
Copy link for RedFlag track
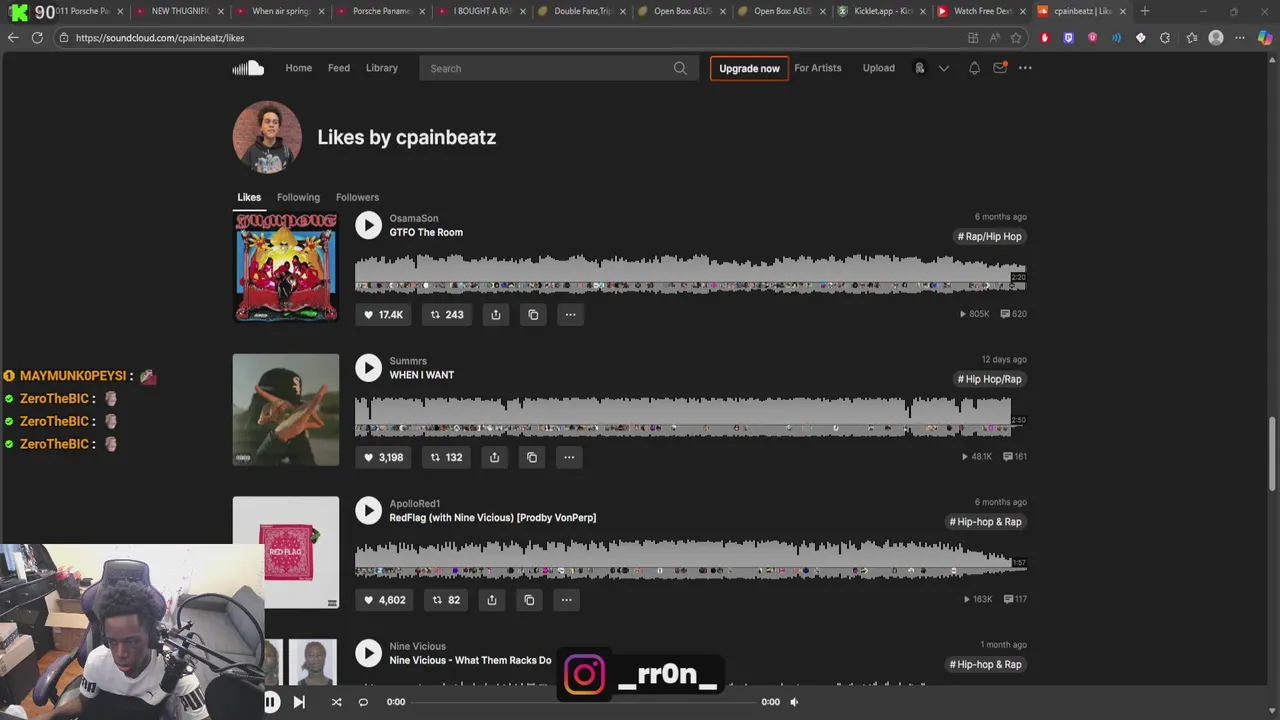pyautogui.click(x=529, y=600)
